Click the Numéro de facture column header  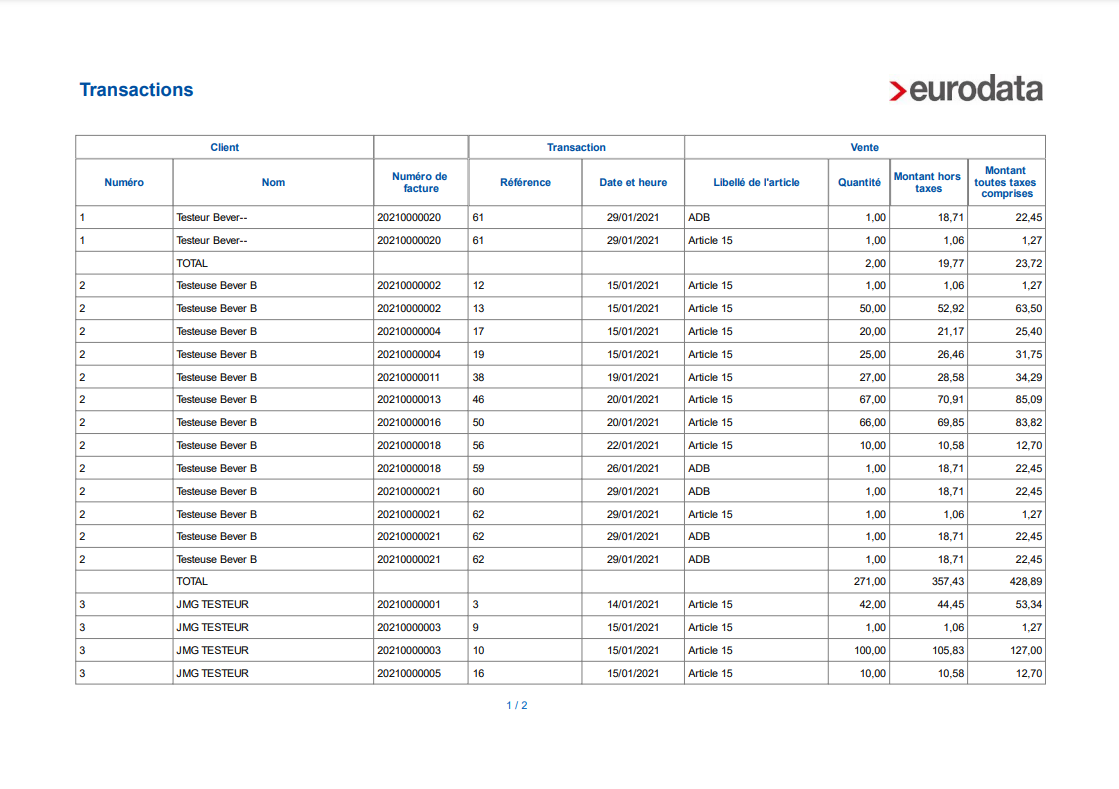point(420,183)
